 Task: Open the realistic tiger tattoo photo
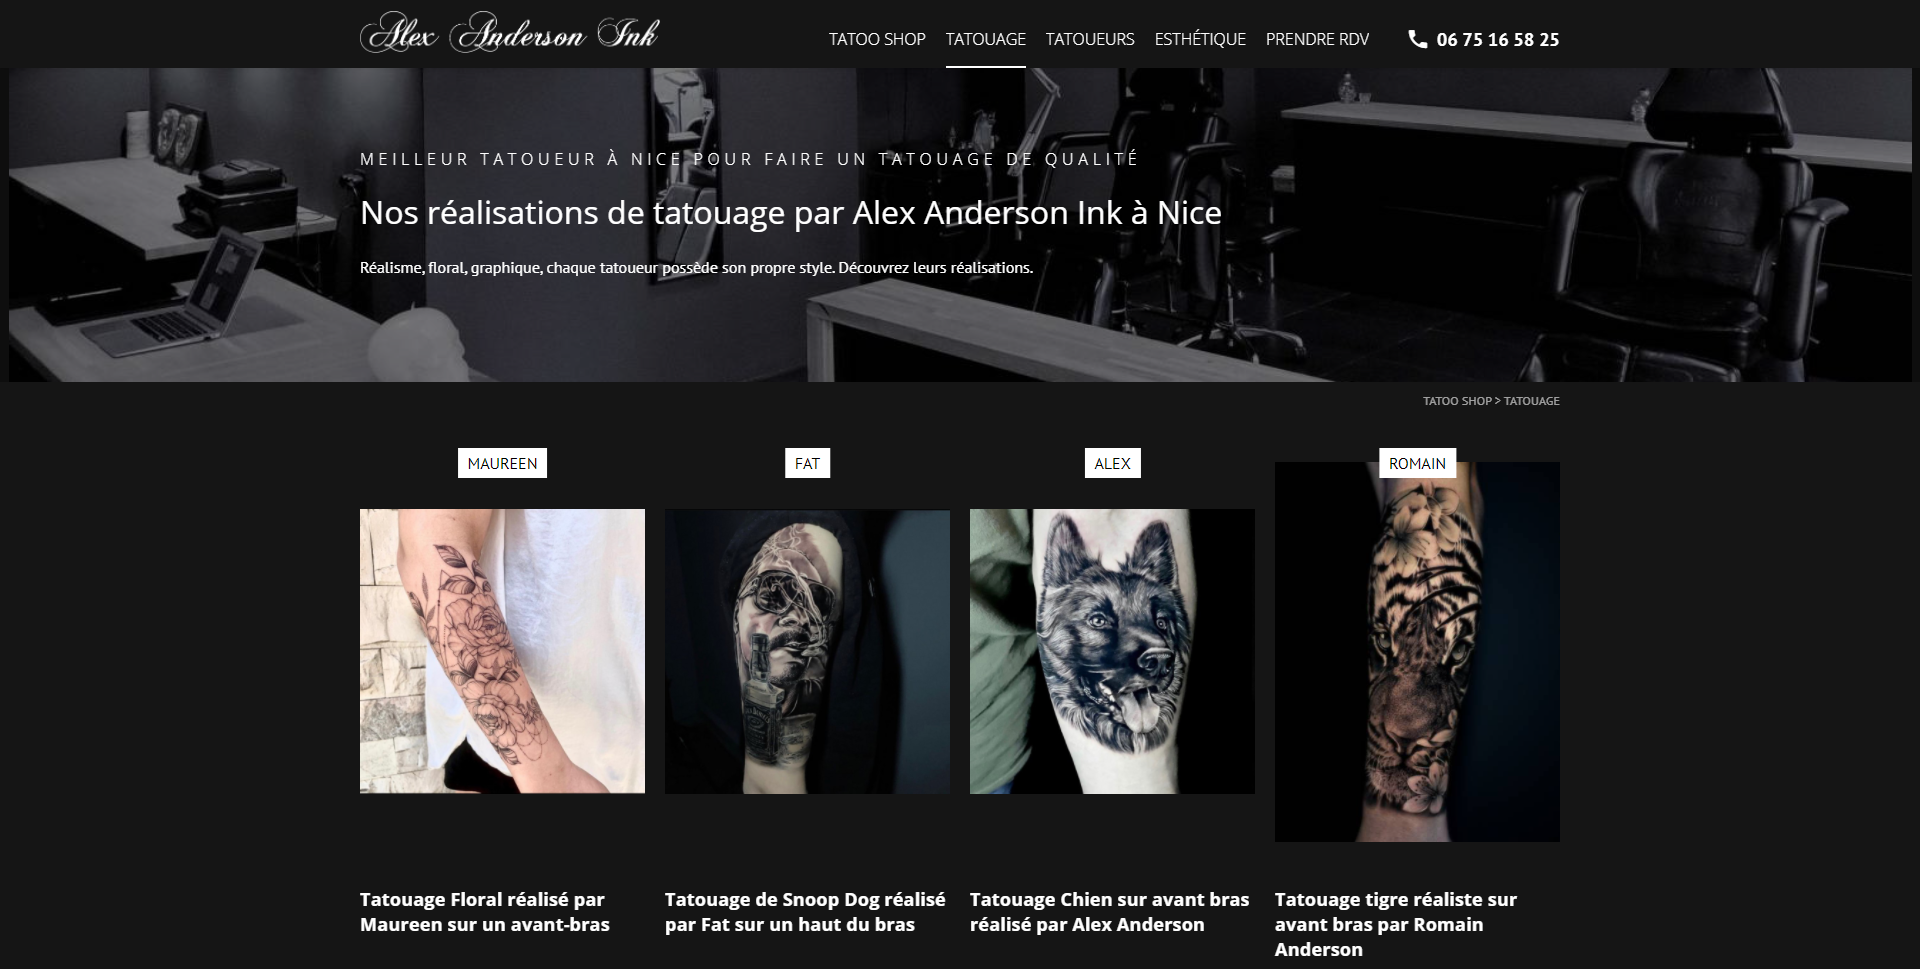click(x=1417, y=651)
